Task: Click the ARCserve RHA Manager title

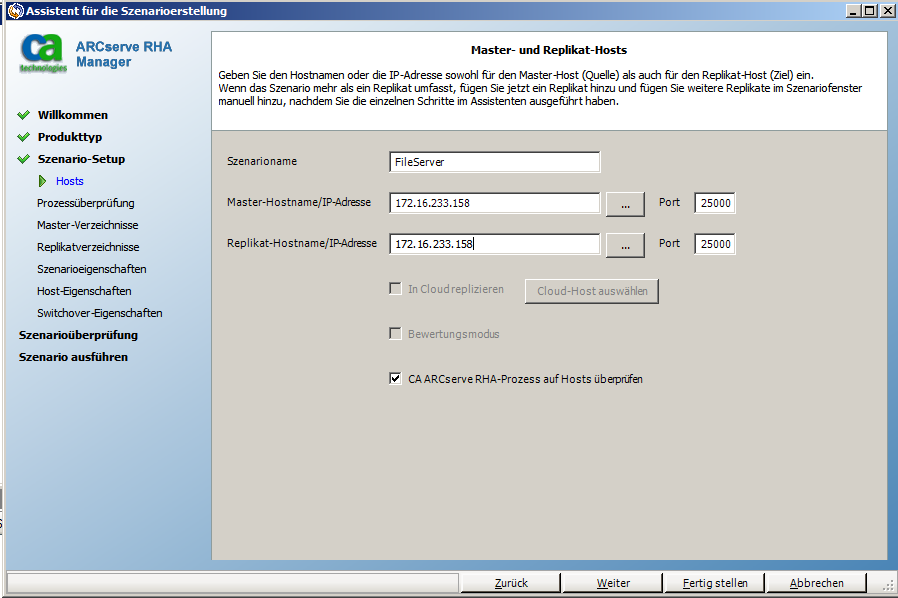Action: [x=124, y=54]
